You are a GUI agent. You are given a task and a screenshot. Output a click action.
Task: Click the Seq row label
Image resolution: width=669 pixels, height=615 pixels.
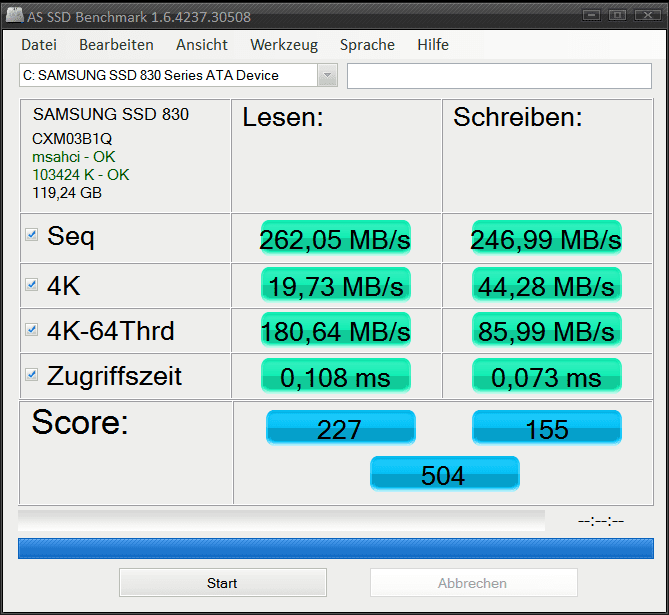coord(70,237)
